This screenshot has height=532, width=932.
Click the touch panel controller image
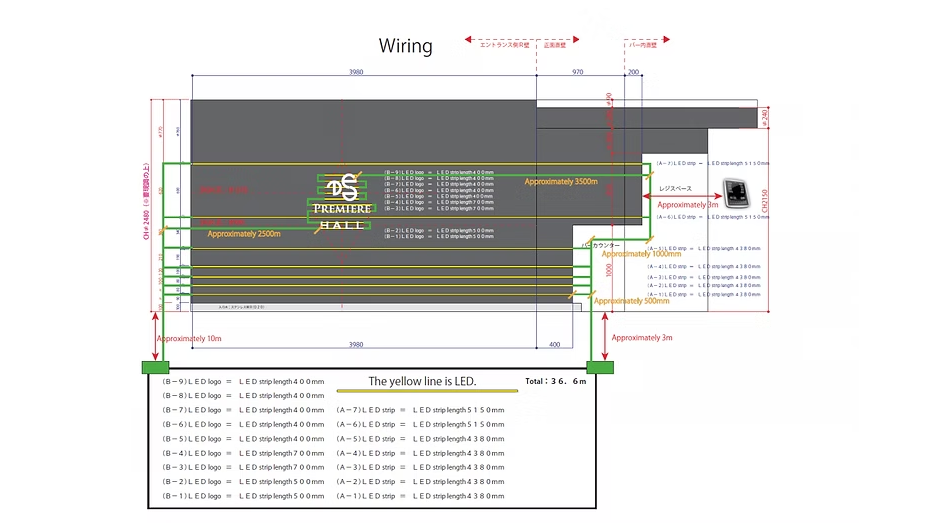(736, 193)
